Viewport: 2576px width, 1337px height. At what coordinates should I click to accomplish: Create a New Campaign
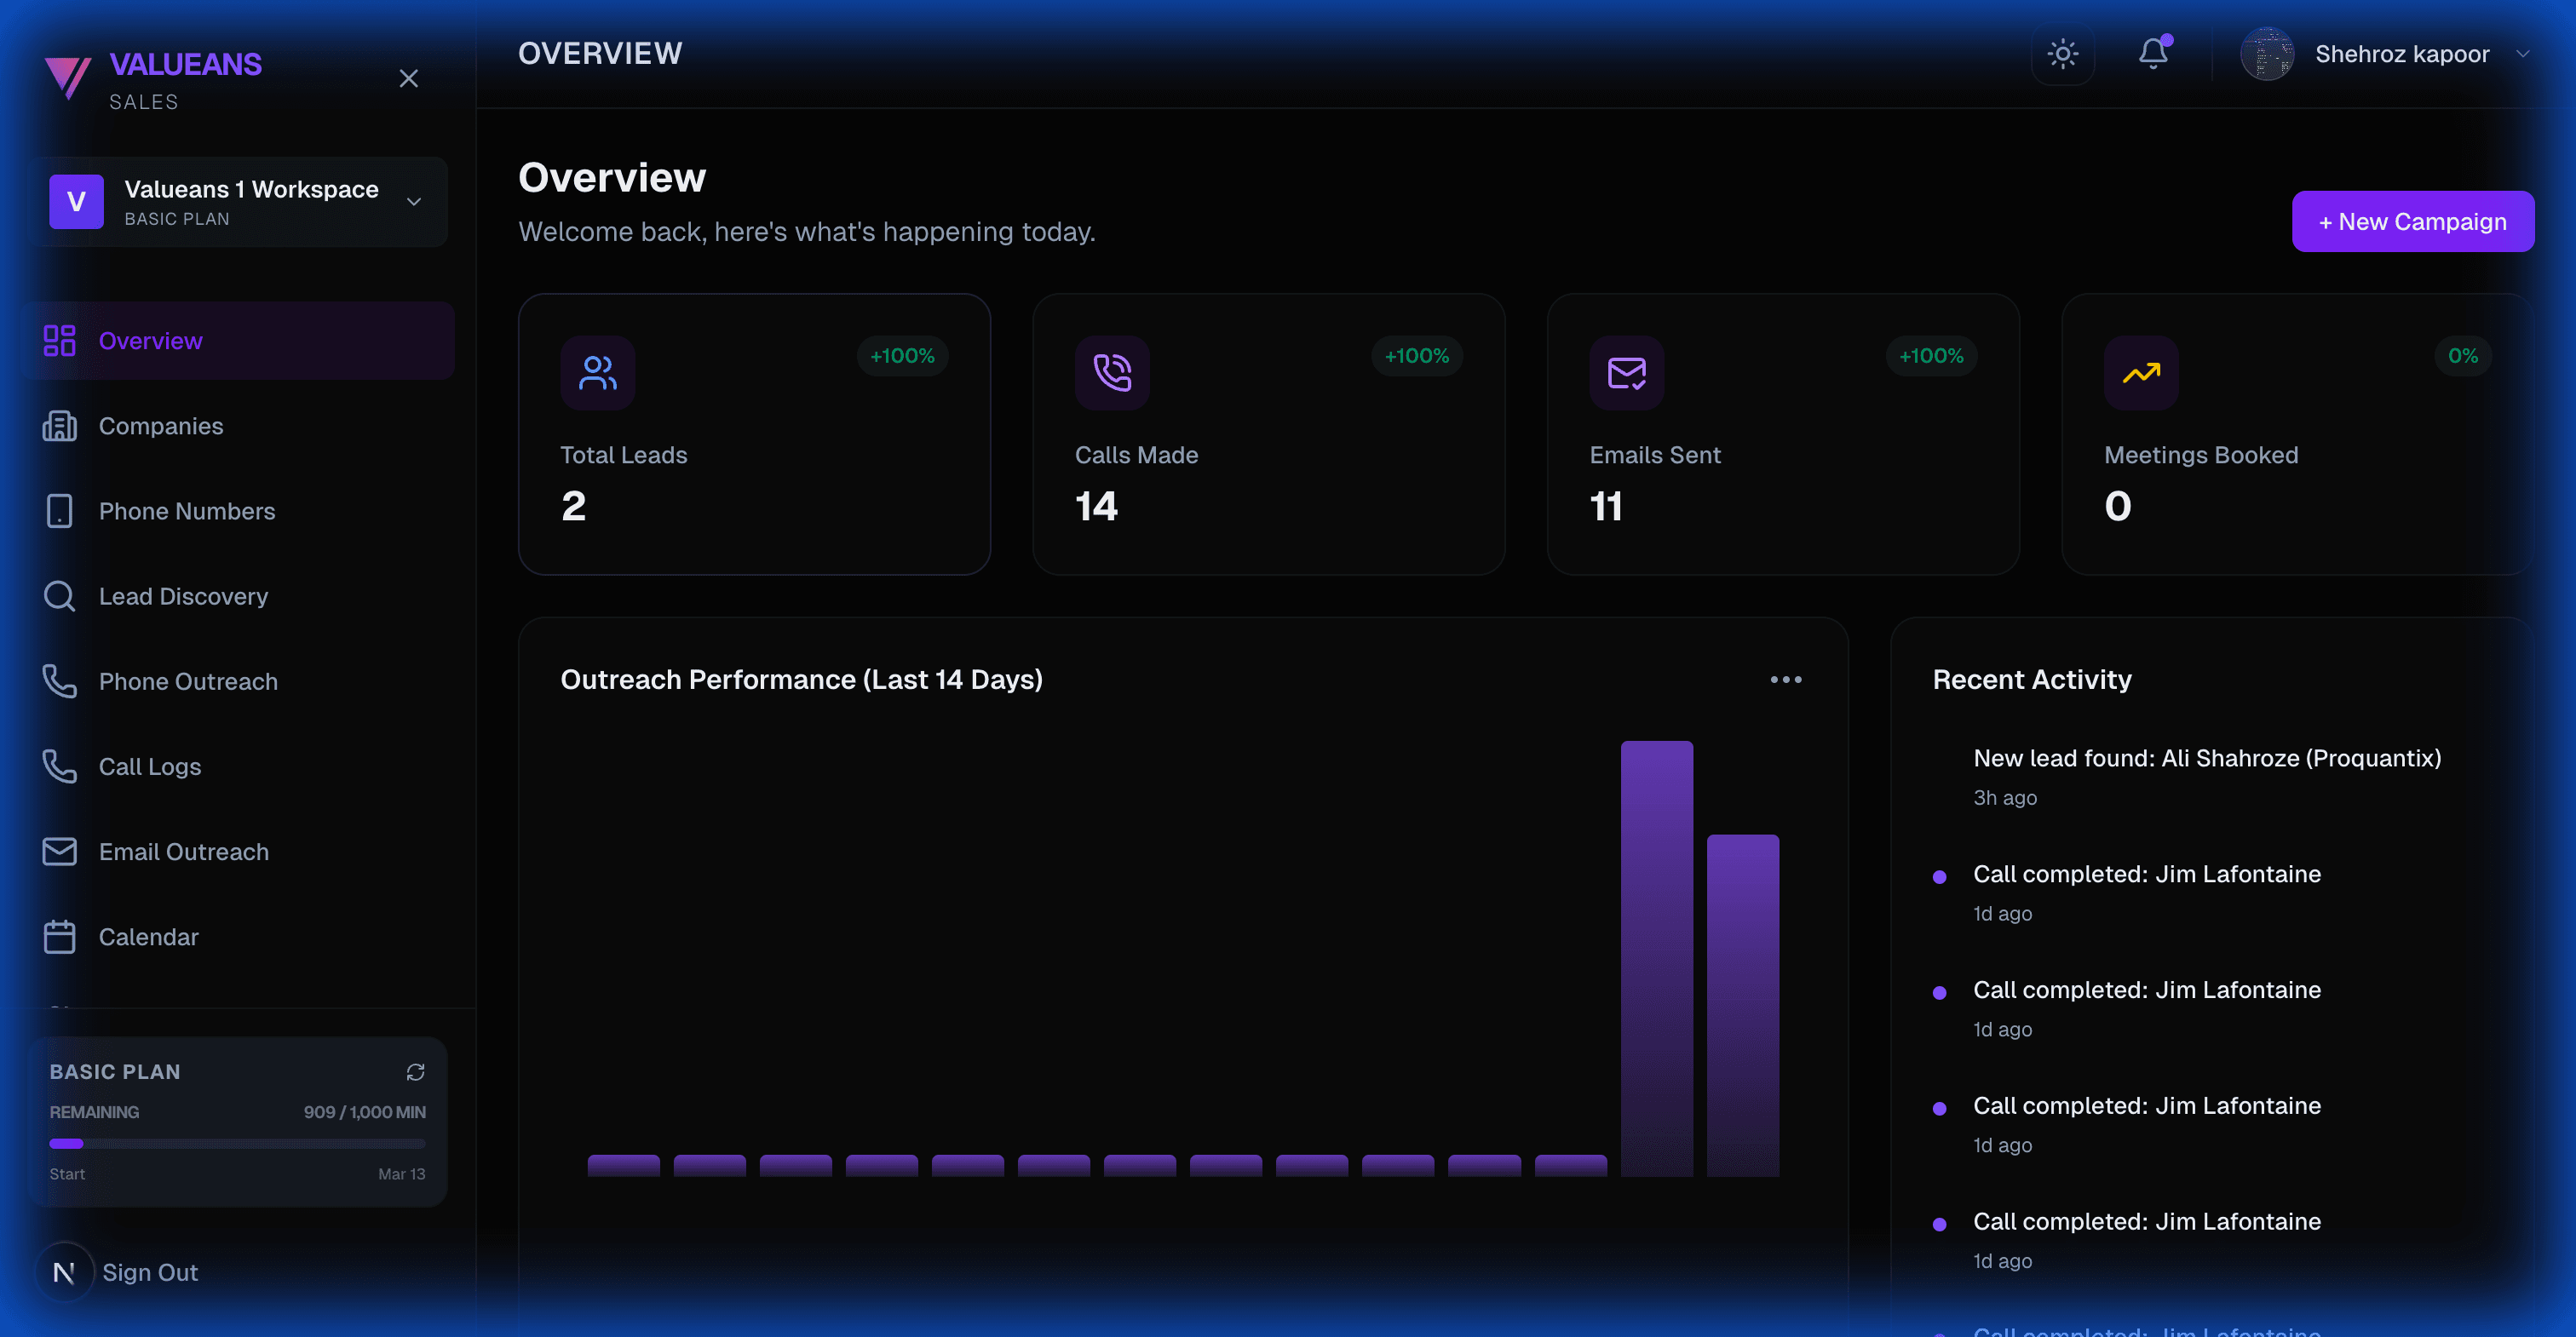pyautogui.click(x=2413, y=221)
